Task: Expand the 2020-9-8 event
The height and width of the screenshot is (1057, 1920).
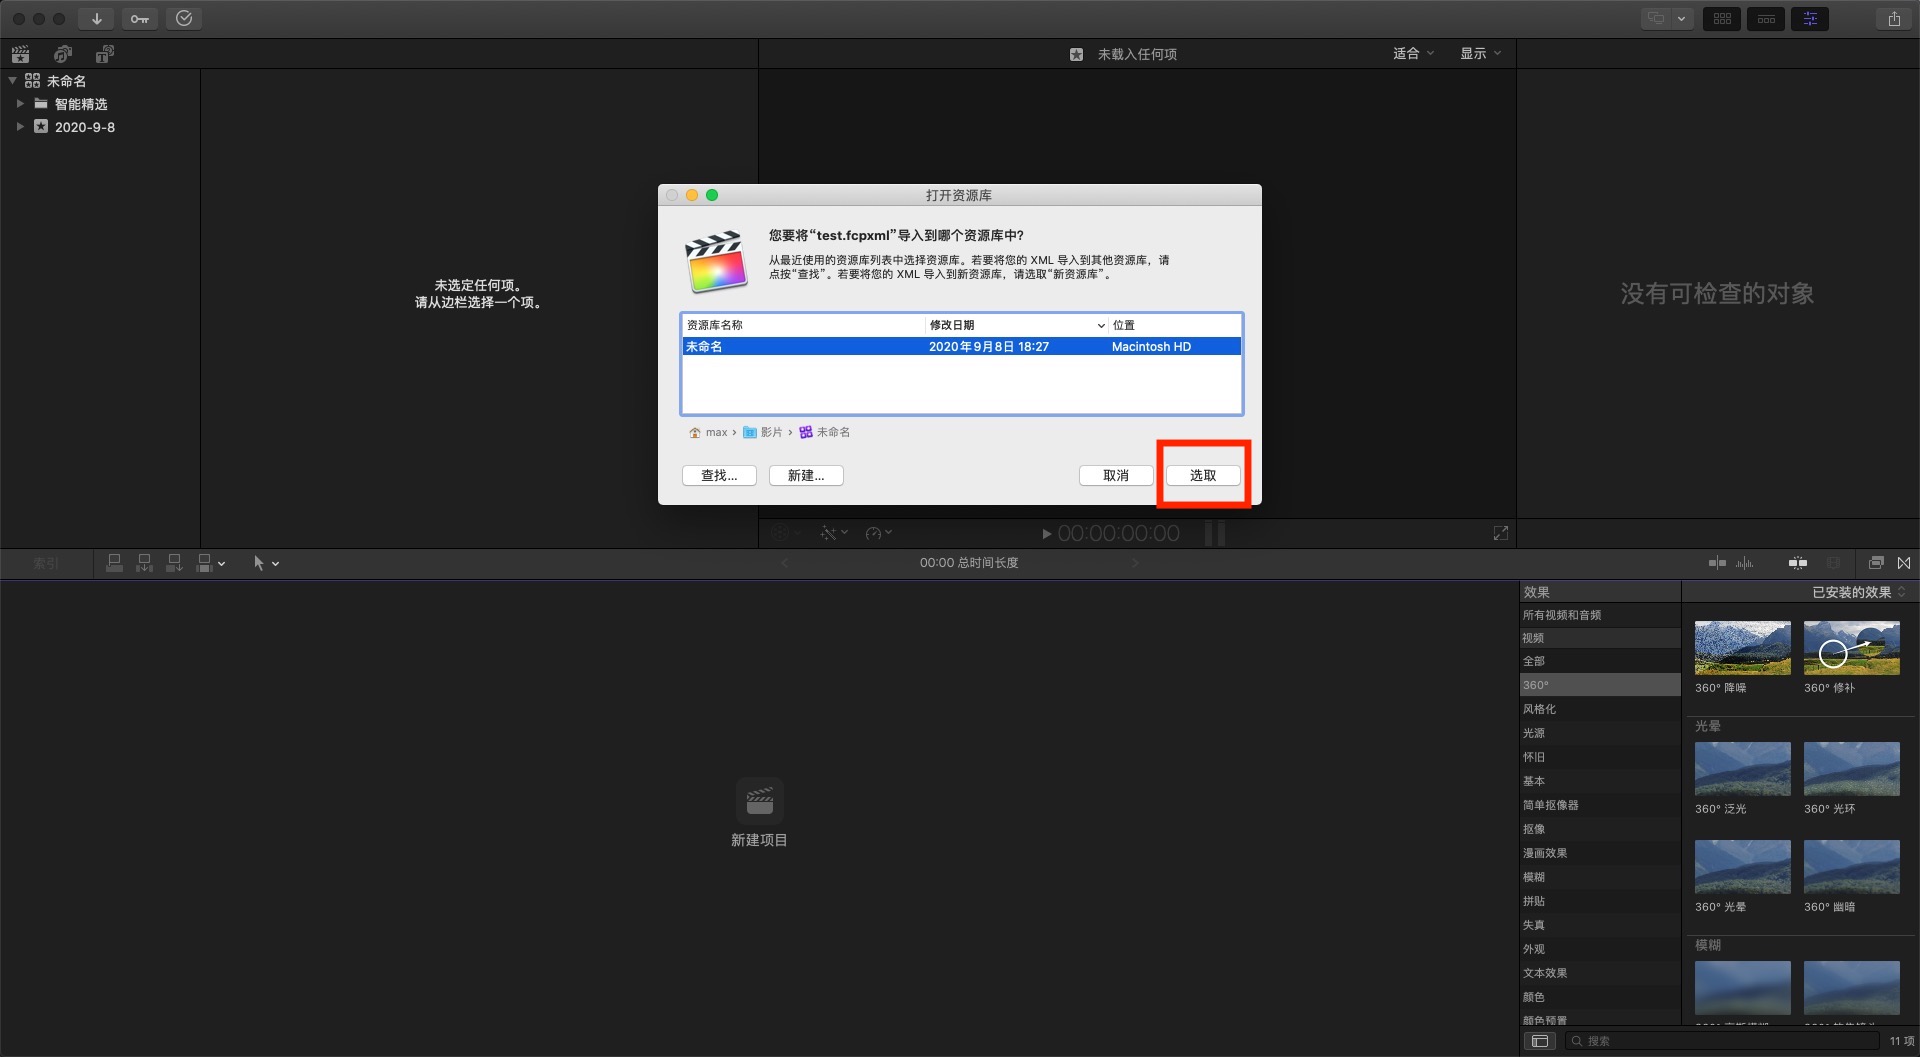Action: (x=20, y=126)
